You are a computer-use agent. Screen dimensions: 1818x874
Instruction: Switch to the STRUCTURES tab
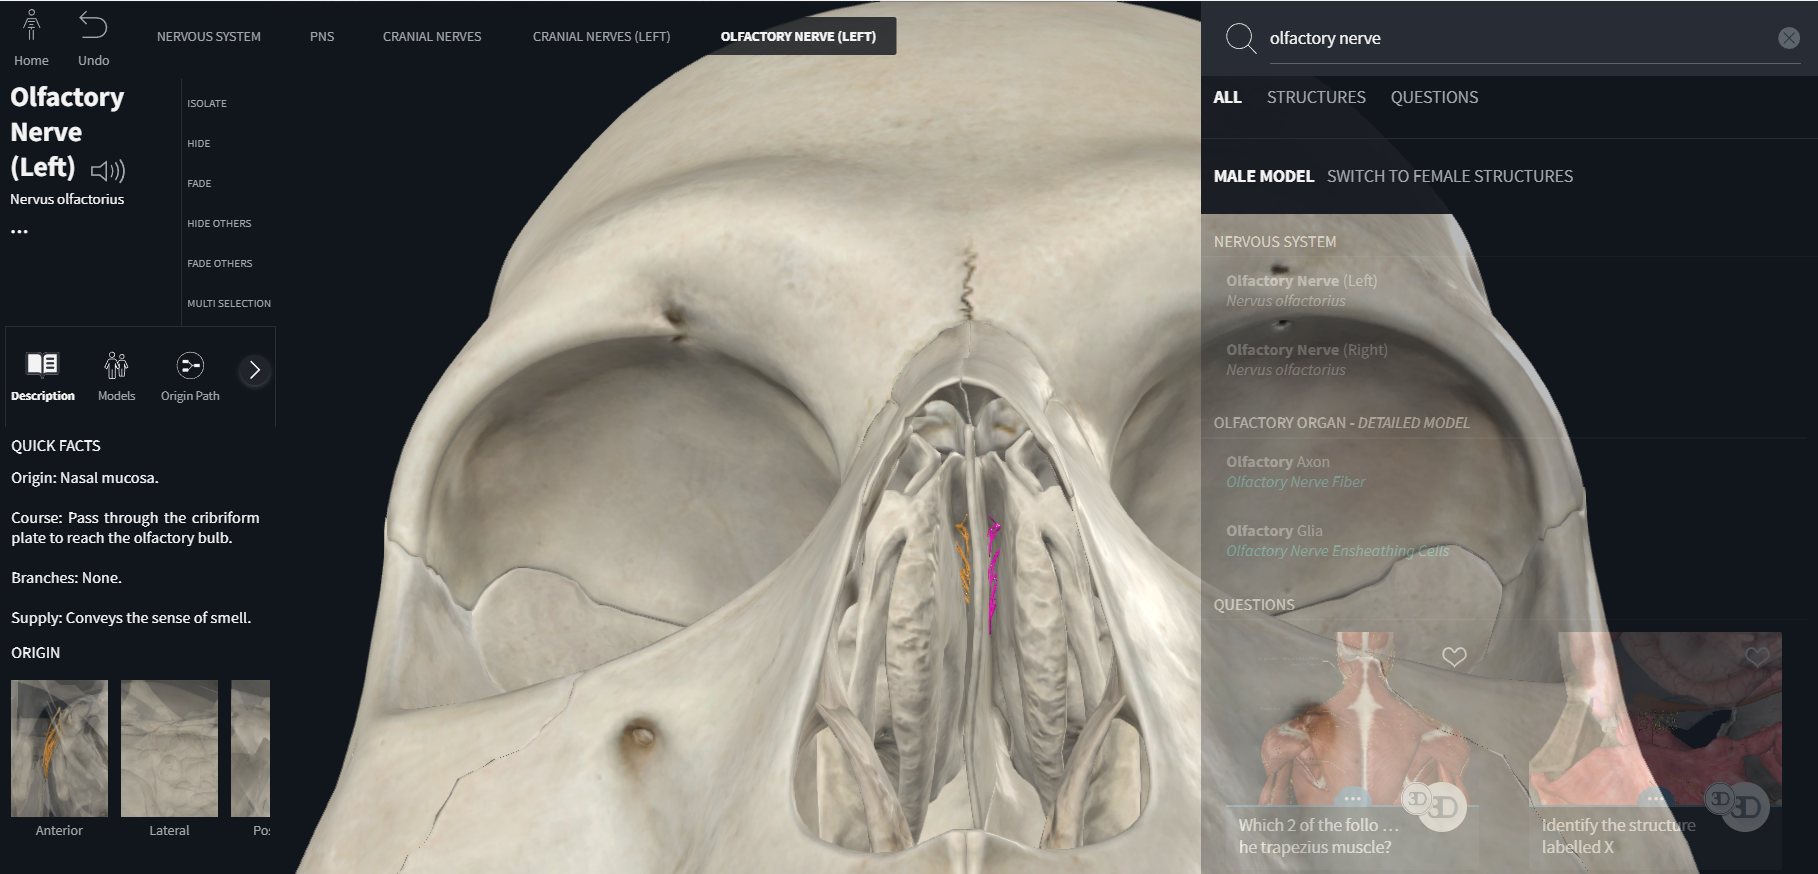pos(1316,97)
